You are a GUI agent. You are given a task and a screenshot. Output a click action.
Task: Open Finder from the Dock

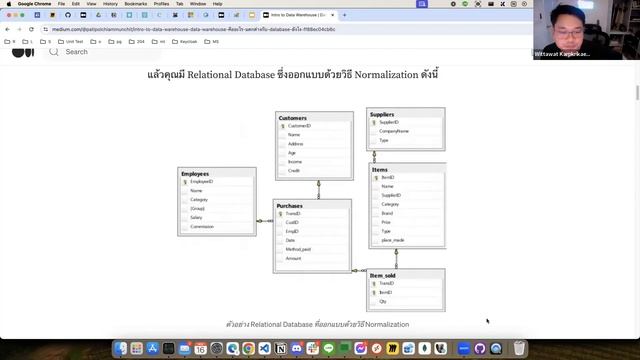point(121,349)
